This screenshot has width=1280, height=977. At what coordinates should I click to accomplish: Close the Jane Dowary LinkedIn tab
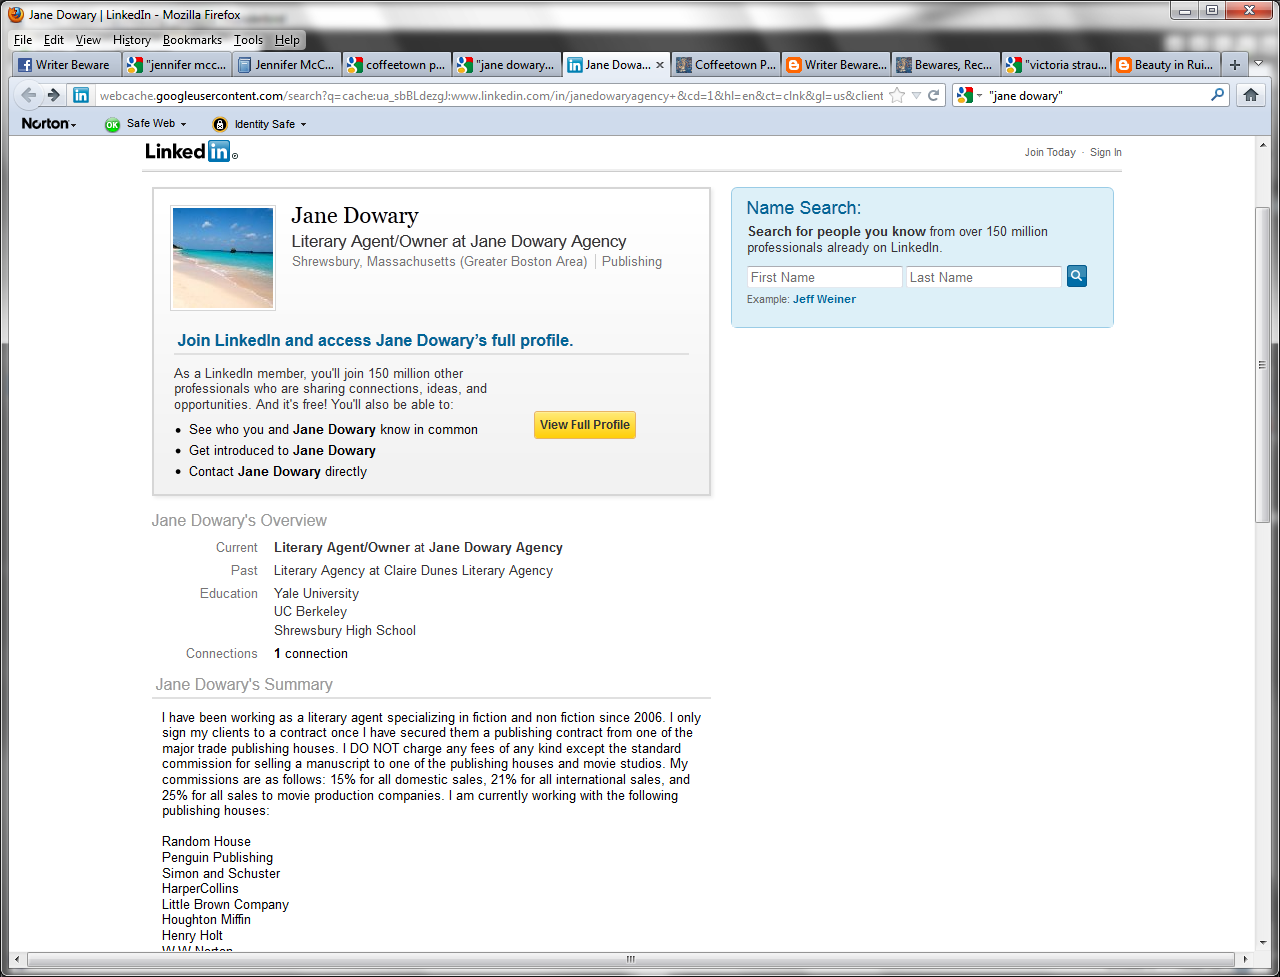(659, 65)
